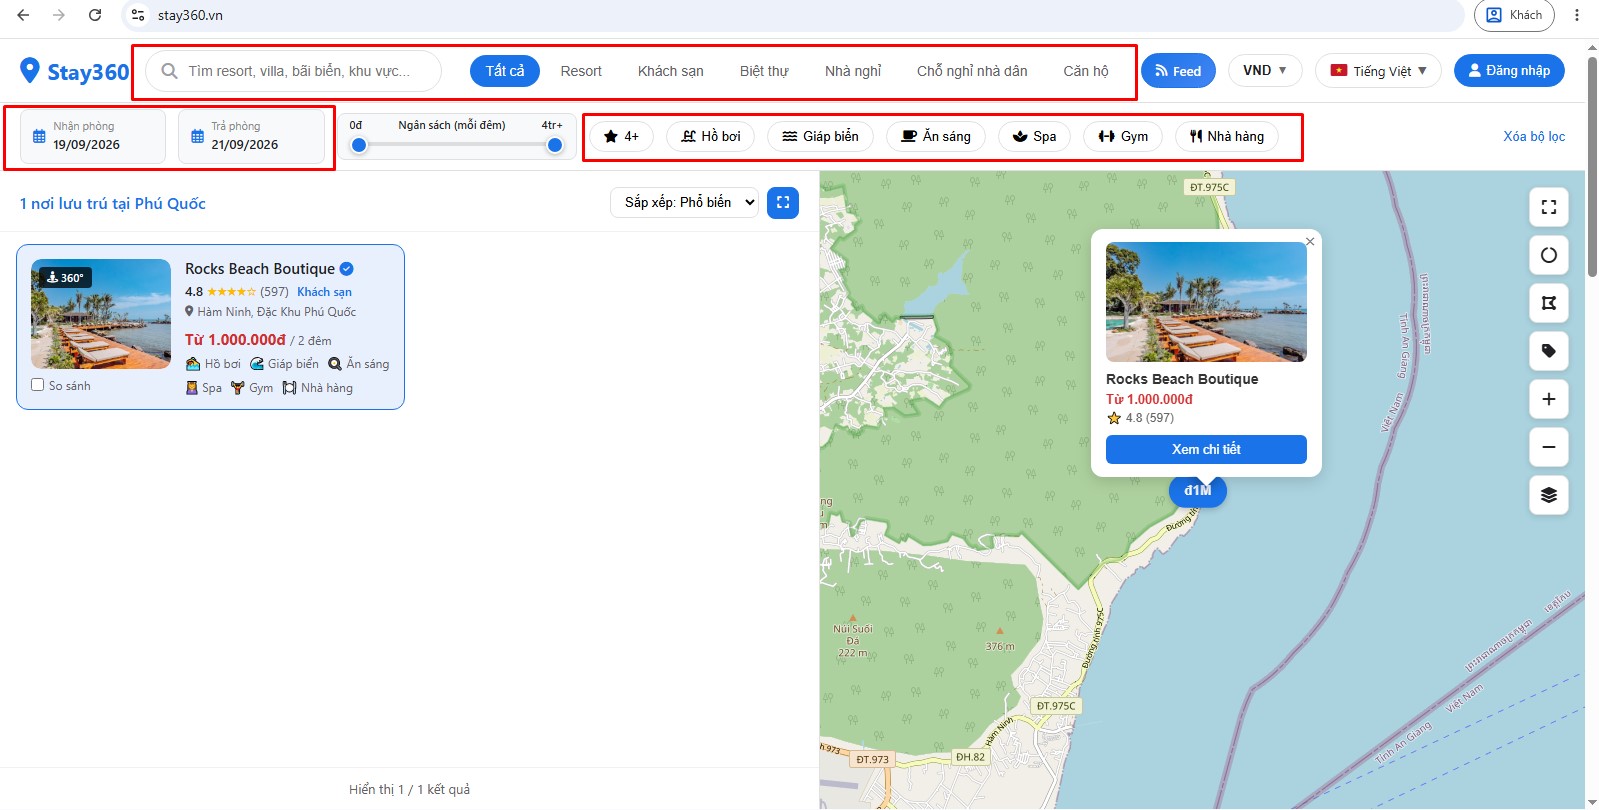Viewport: 1599px width, 810px height.
Task: Open the Khách browser profile button
Action: point(1513,15)
